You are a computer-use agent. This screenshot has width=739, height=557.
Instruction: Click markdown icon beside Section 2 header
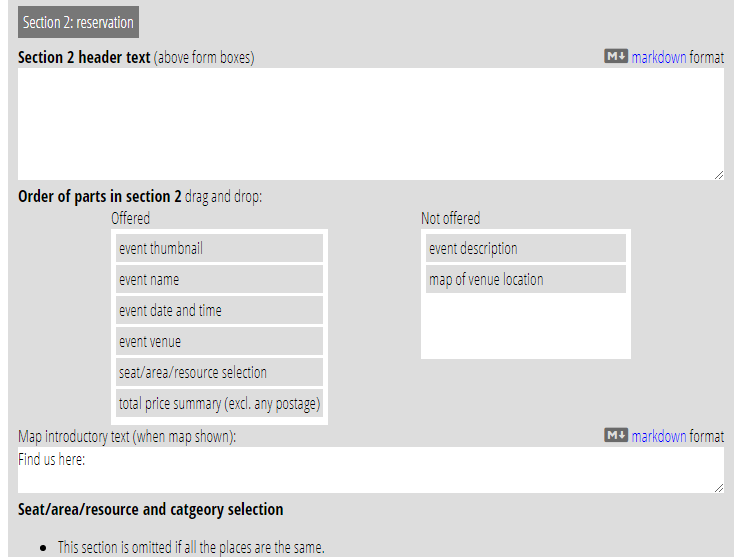point(616,57)
